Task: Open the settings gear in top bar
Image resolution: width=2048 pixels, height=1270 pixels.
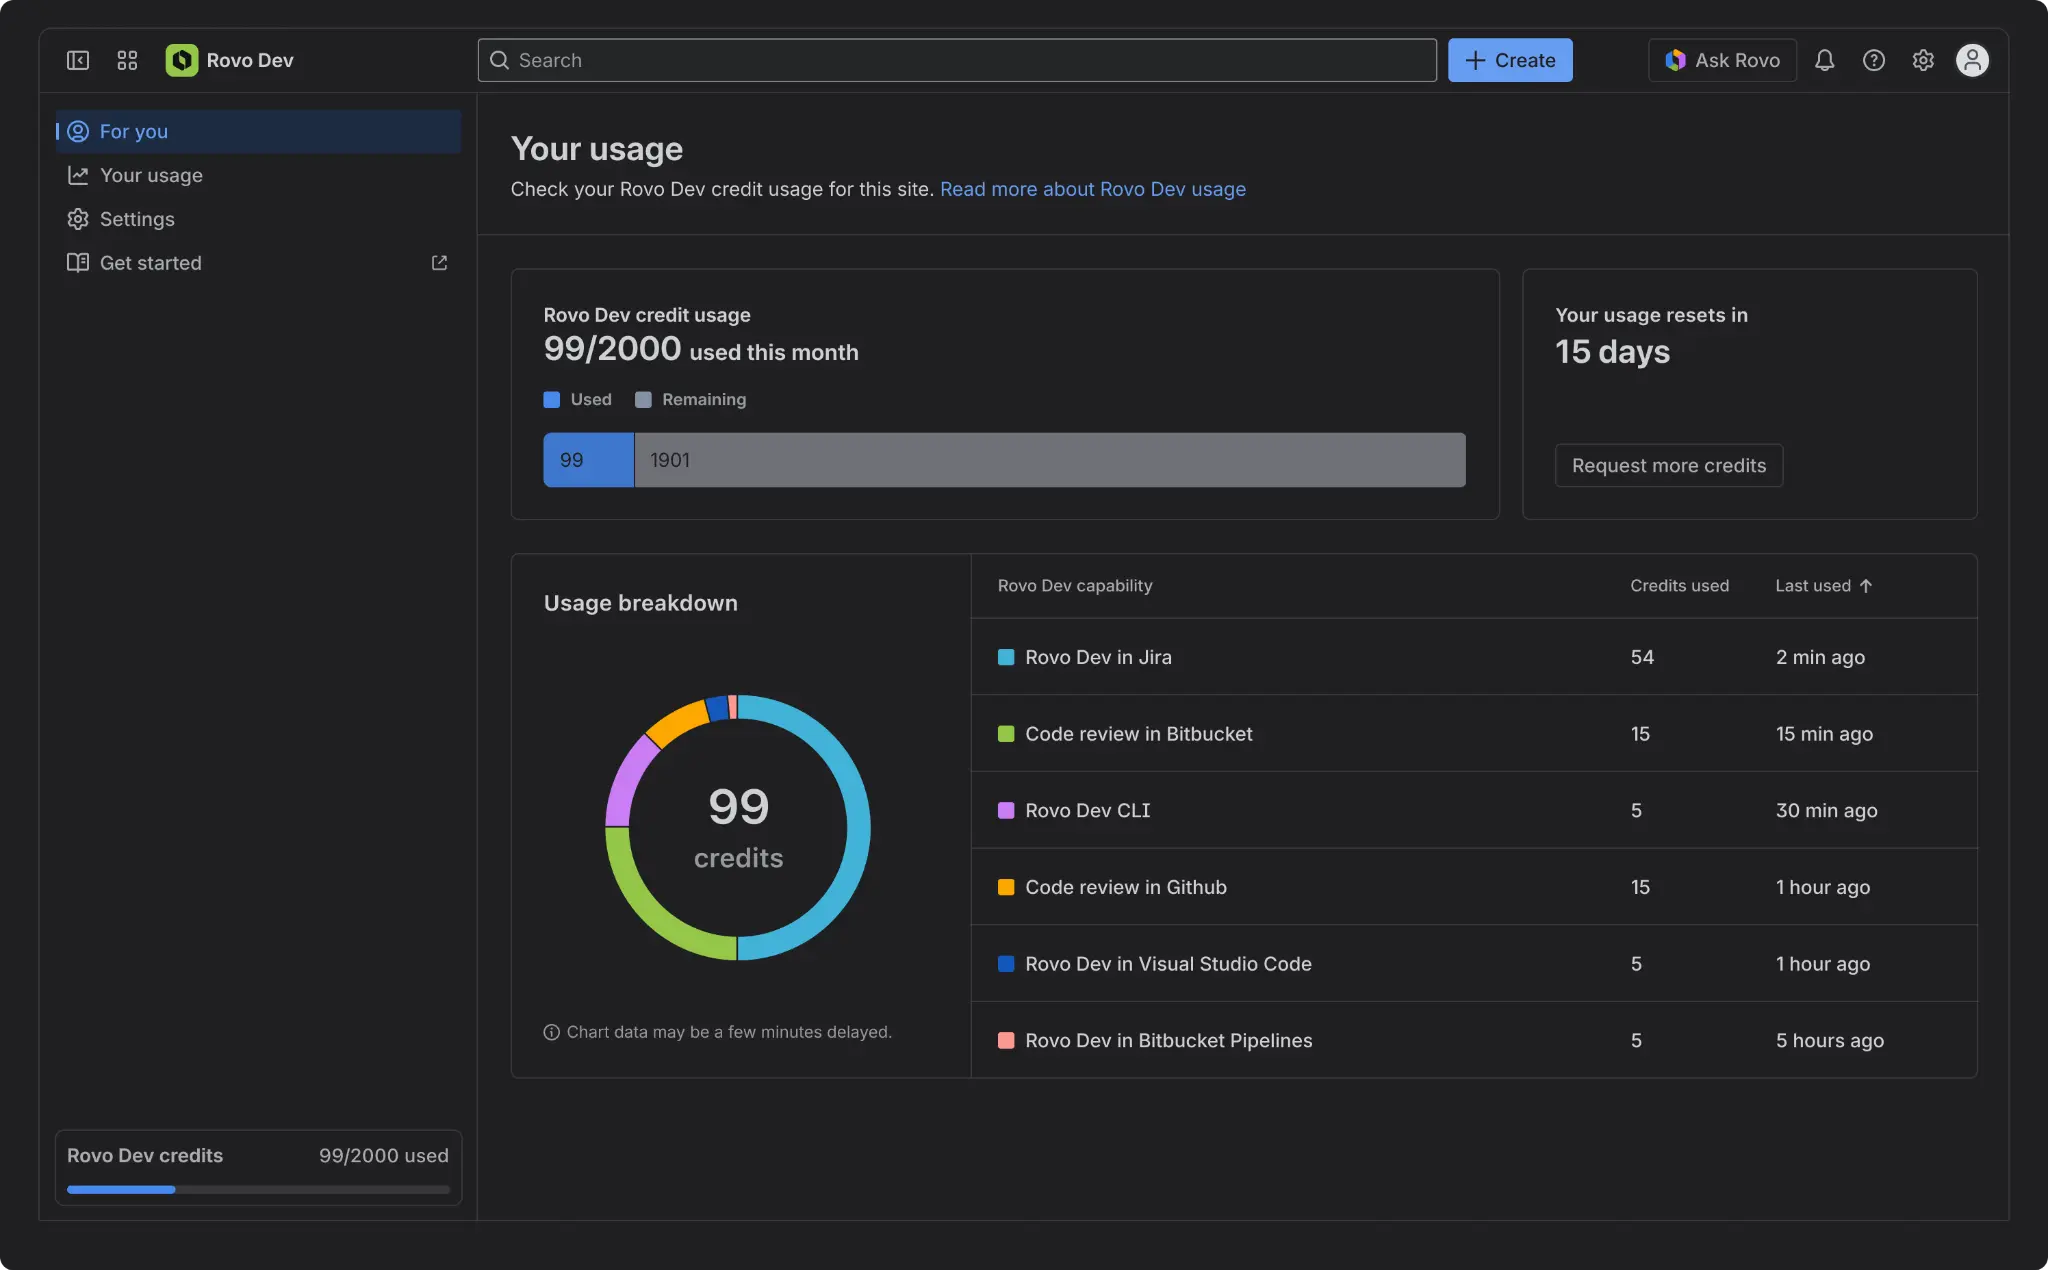Action: 1922,60
